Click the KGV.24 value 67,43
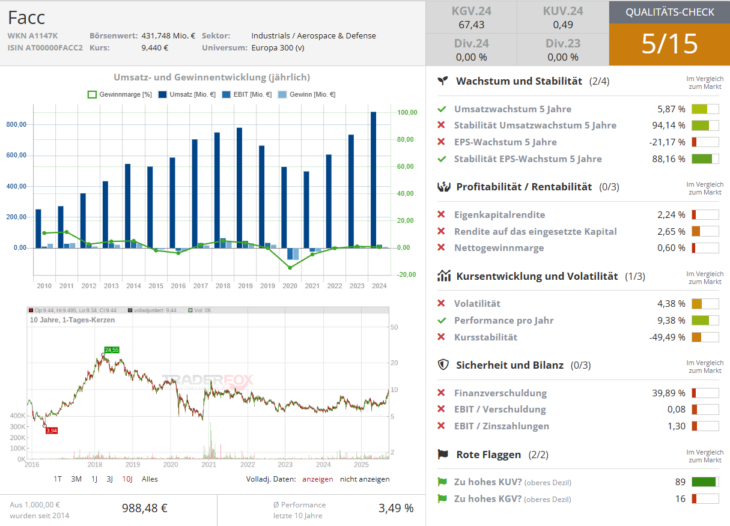 [x=471, y=25]
